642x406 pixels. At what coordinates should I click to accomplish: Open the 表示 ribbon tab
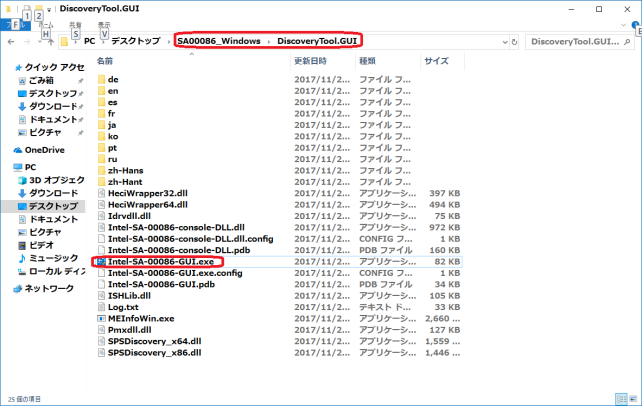[x=104, y=25]
